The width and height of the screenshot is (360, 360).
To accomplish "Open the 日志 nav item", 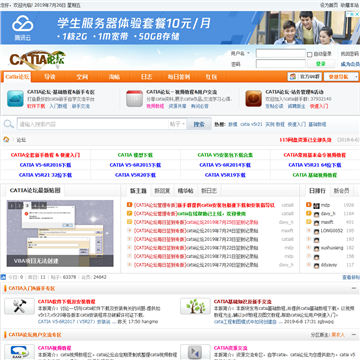I will point(146,77).
